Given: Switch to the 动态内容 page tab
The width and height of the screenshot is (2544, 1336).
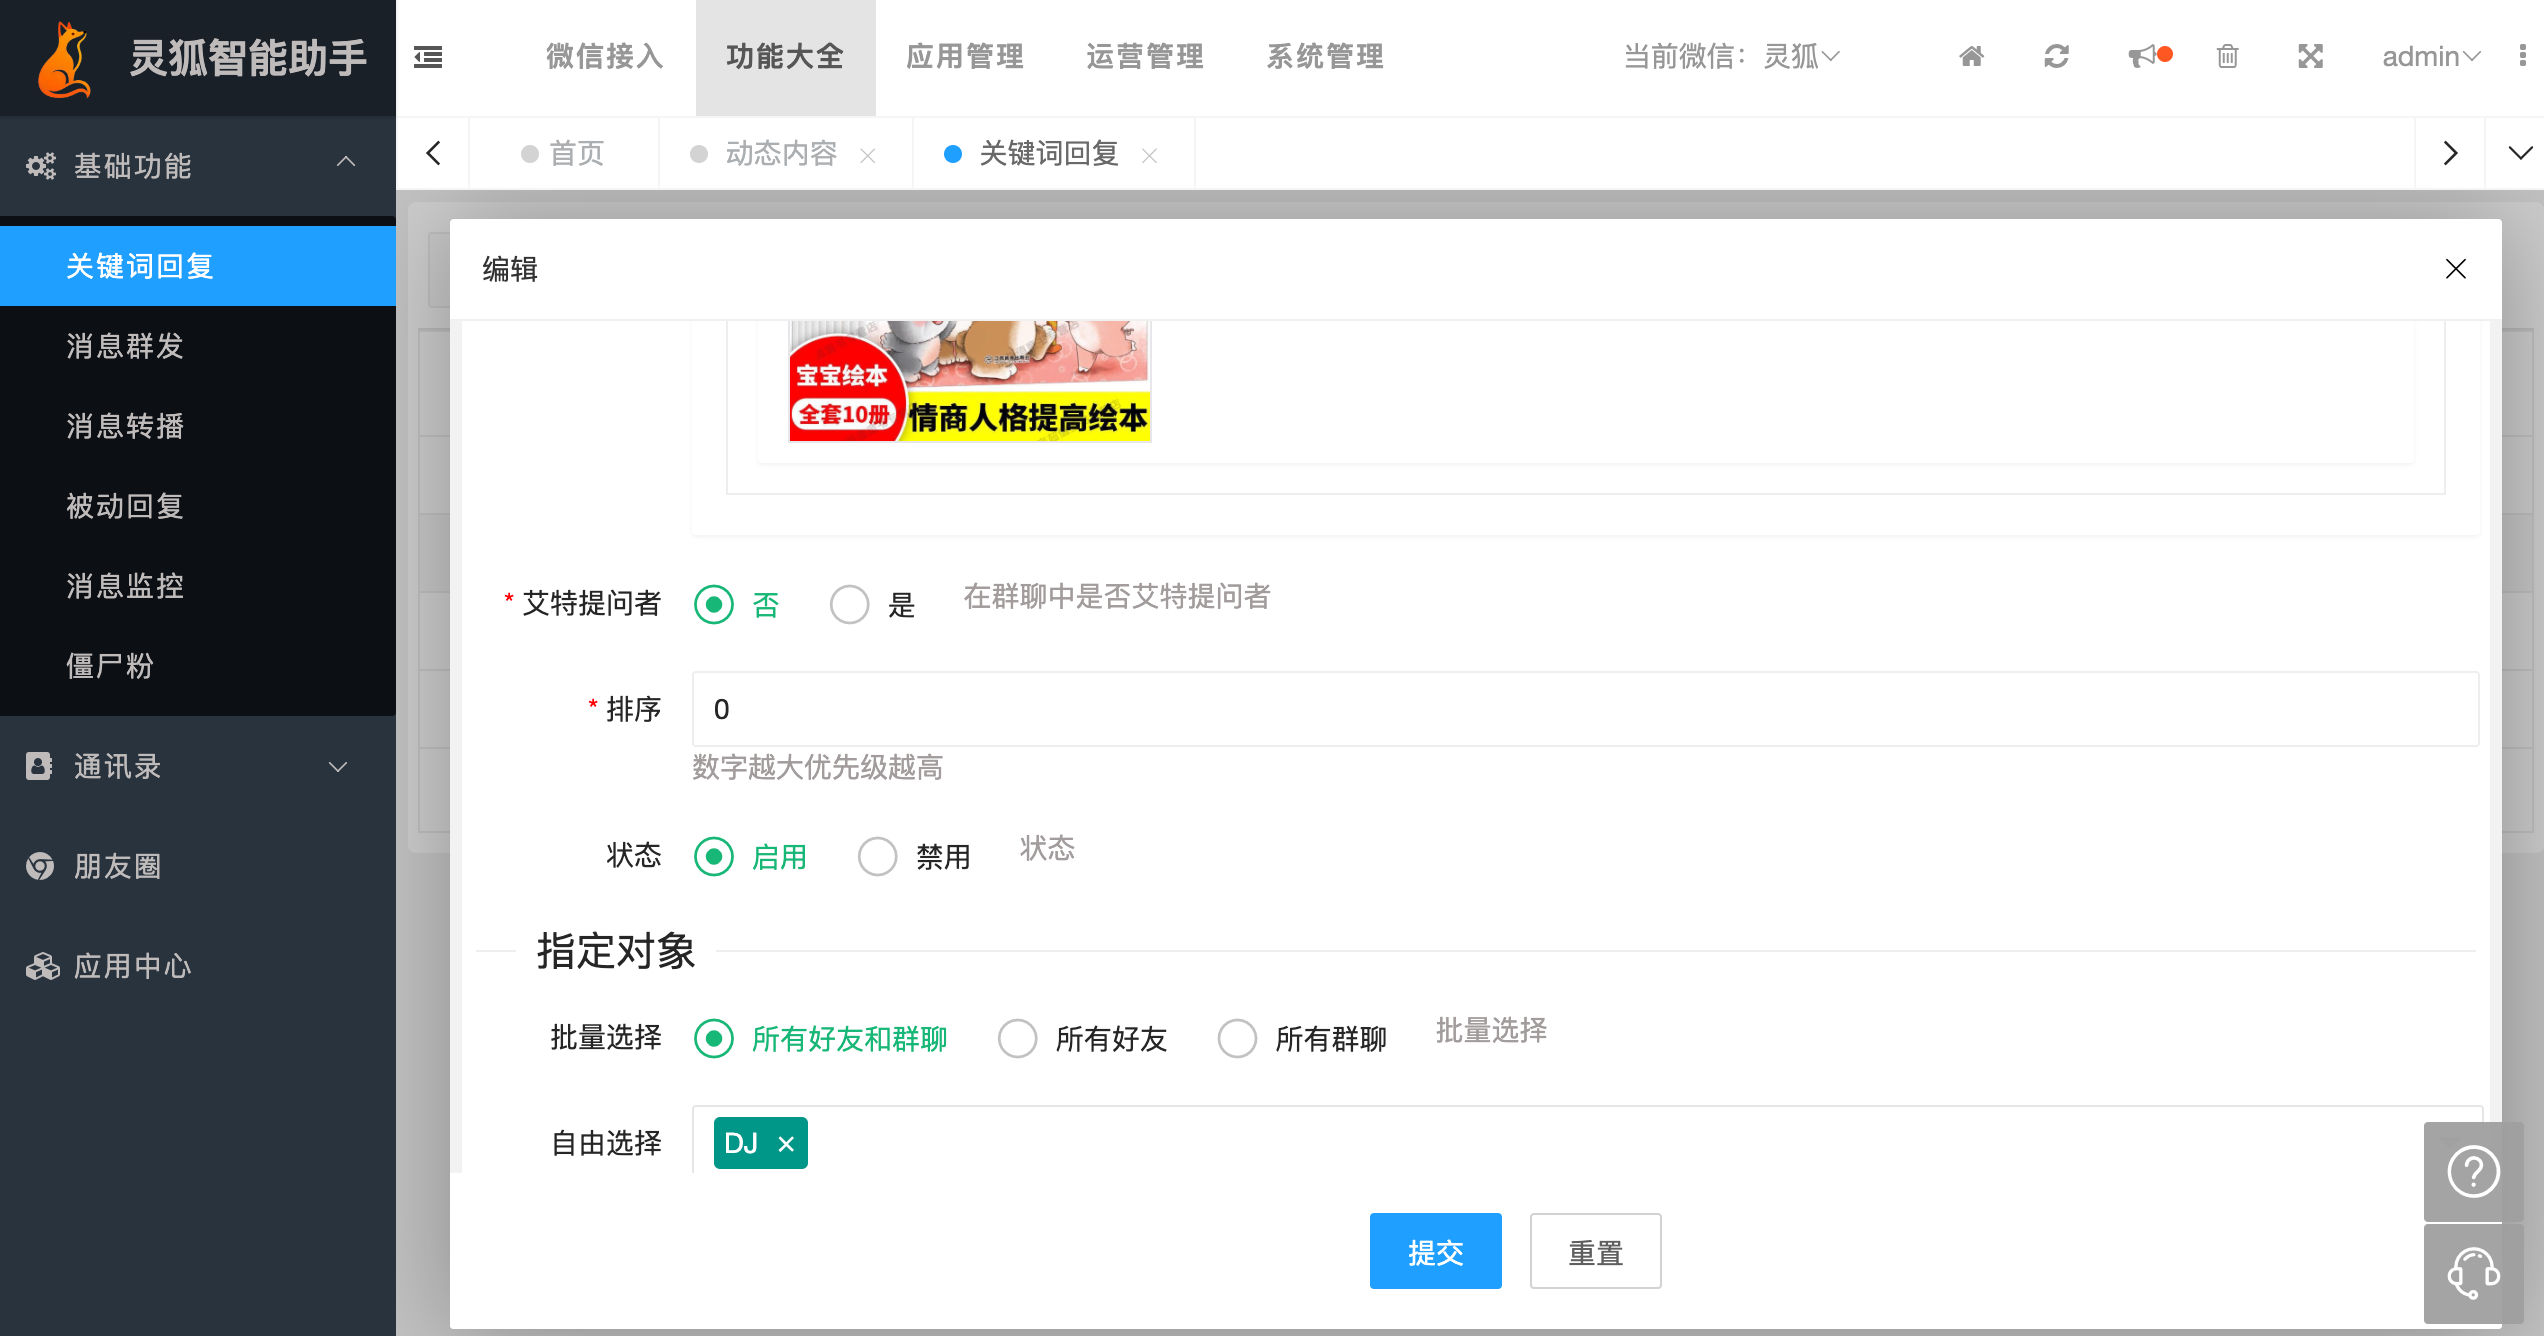Looking at the screenshot, I should [x=780, y=154].
